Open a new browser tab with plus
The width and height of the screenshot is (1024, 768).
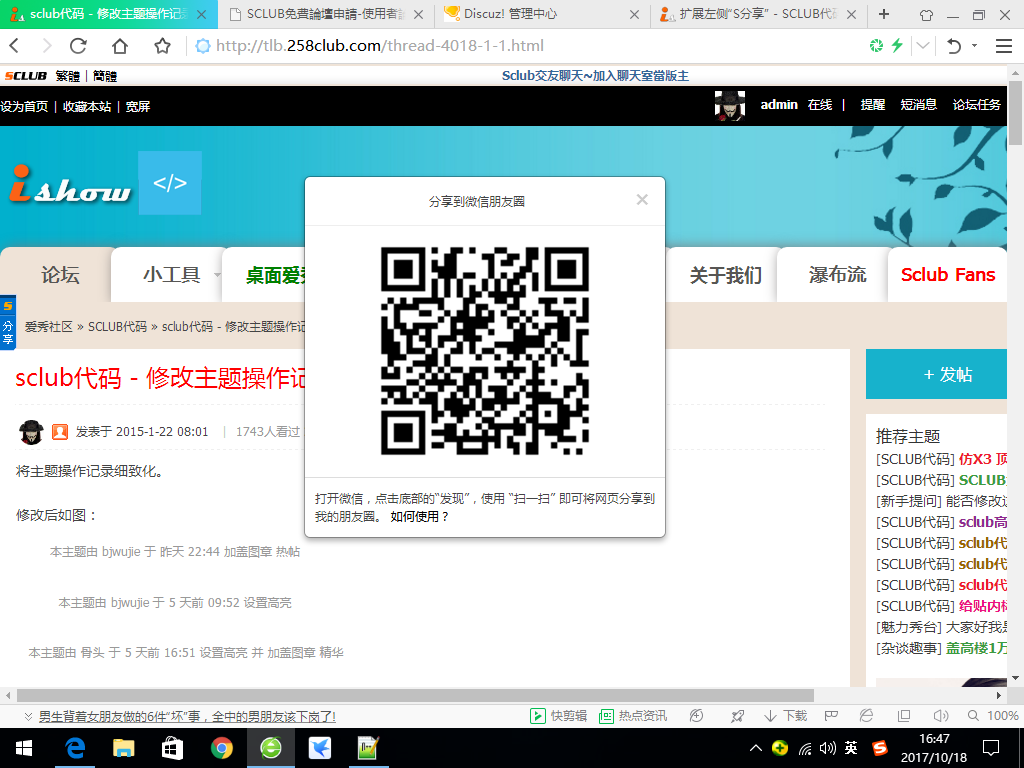tap(884, 14)
